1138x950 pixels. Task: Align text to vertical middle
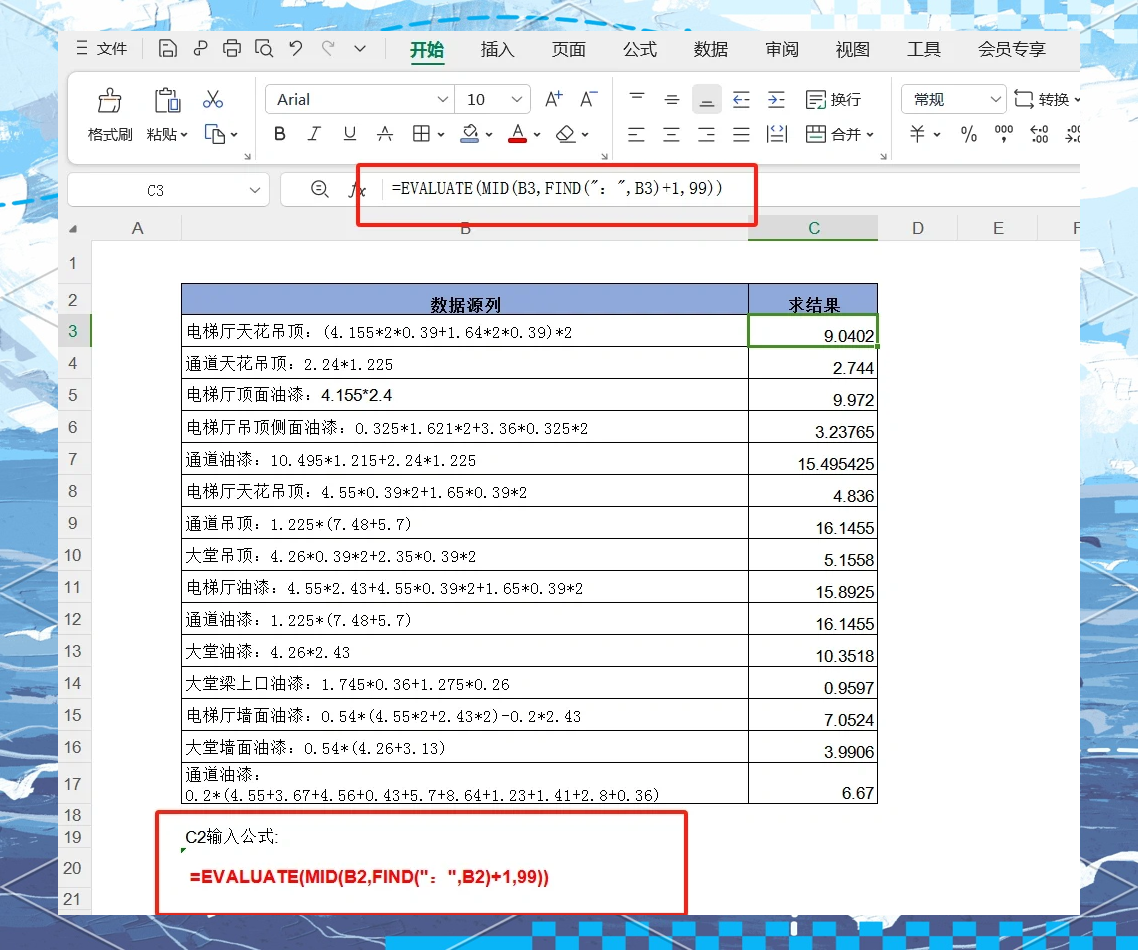[x=671, y=99]
